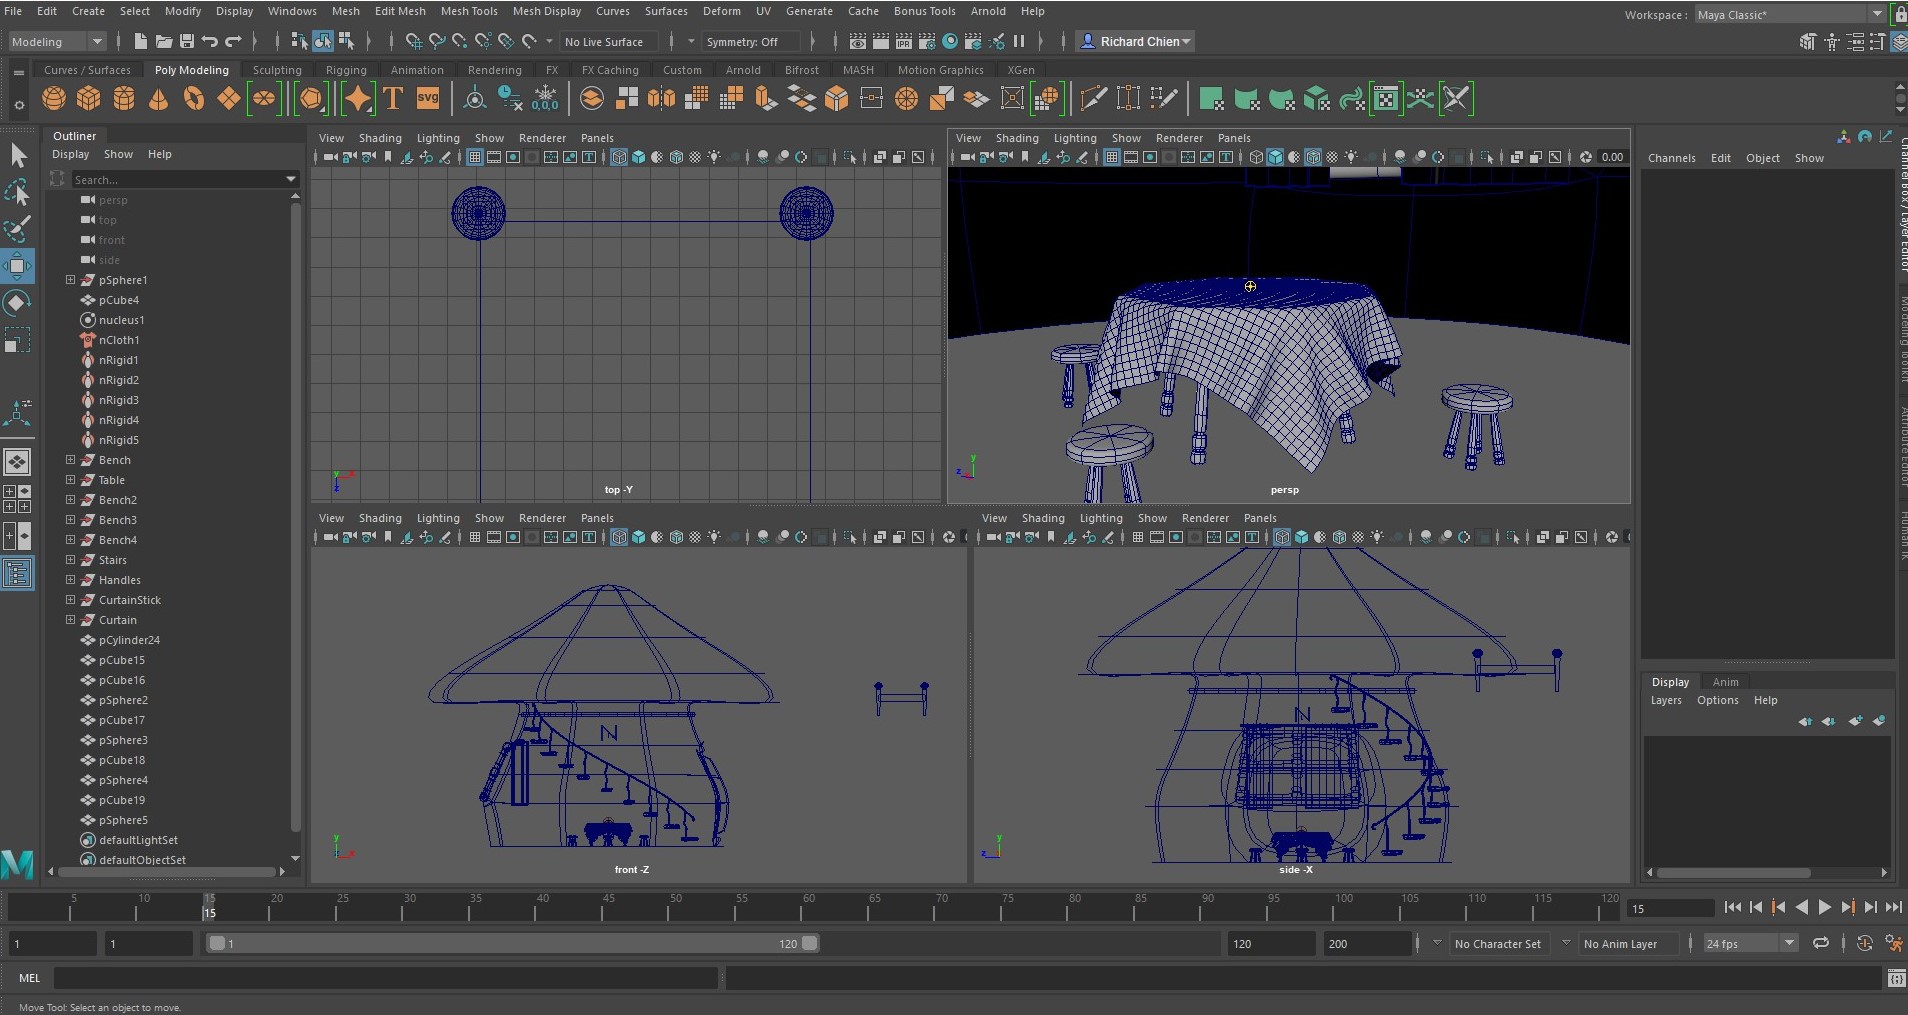Click the polygon sphere shelf icon
Viewport: 1908px width, 1015px height.
pyautogui.click(x=54, y=99)
